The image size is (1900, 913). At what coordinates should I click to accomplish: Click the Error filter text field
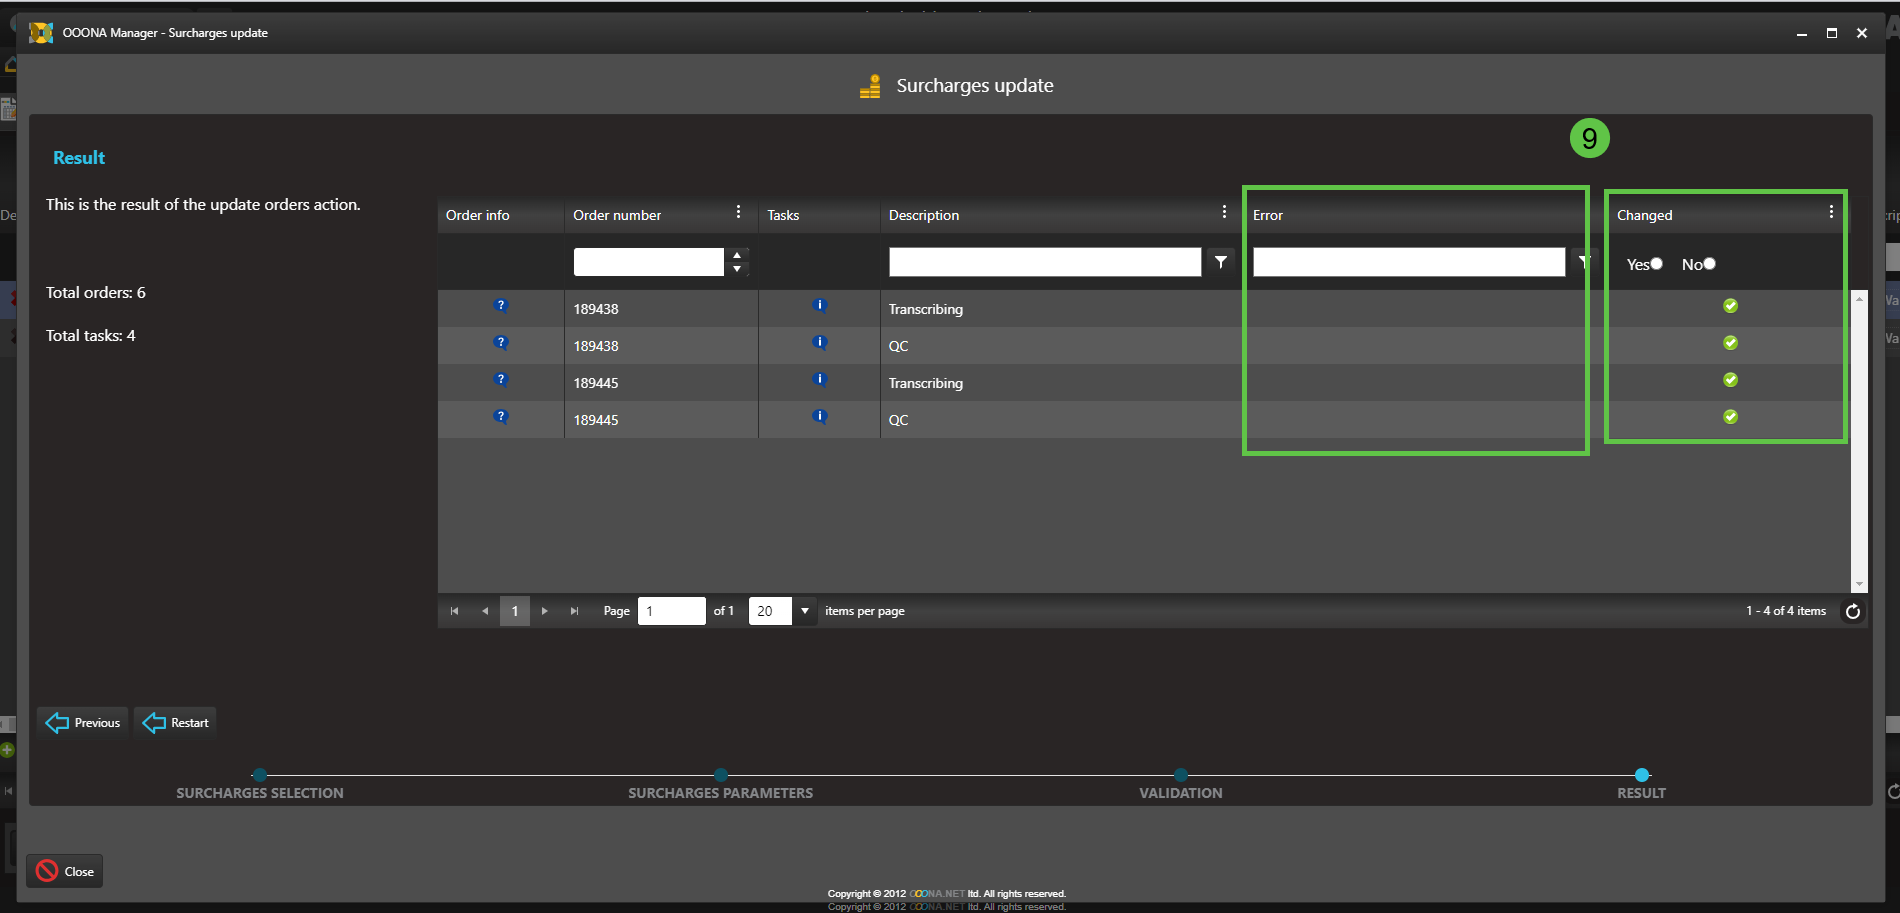coord(1408,262)
